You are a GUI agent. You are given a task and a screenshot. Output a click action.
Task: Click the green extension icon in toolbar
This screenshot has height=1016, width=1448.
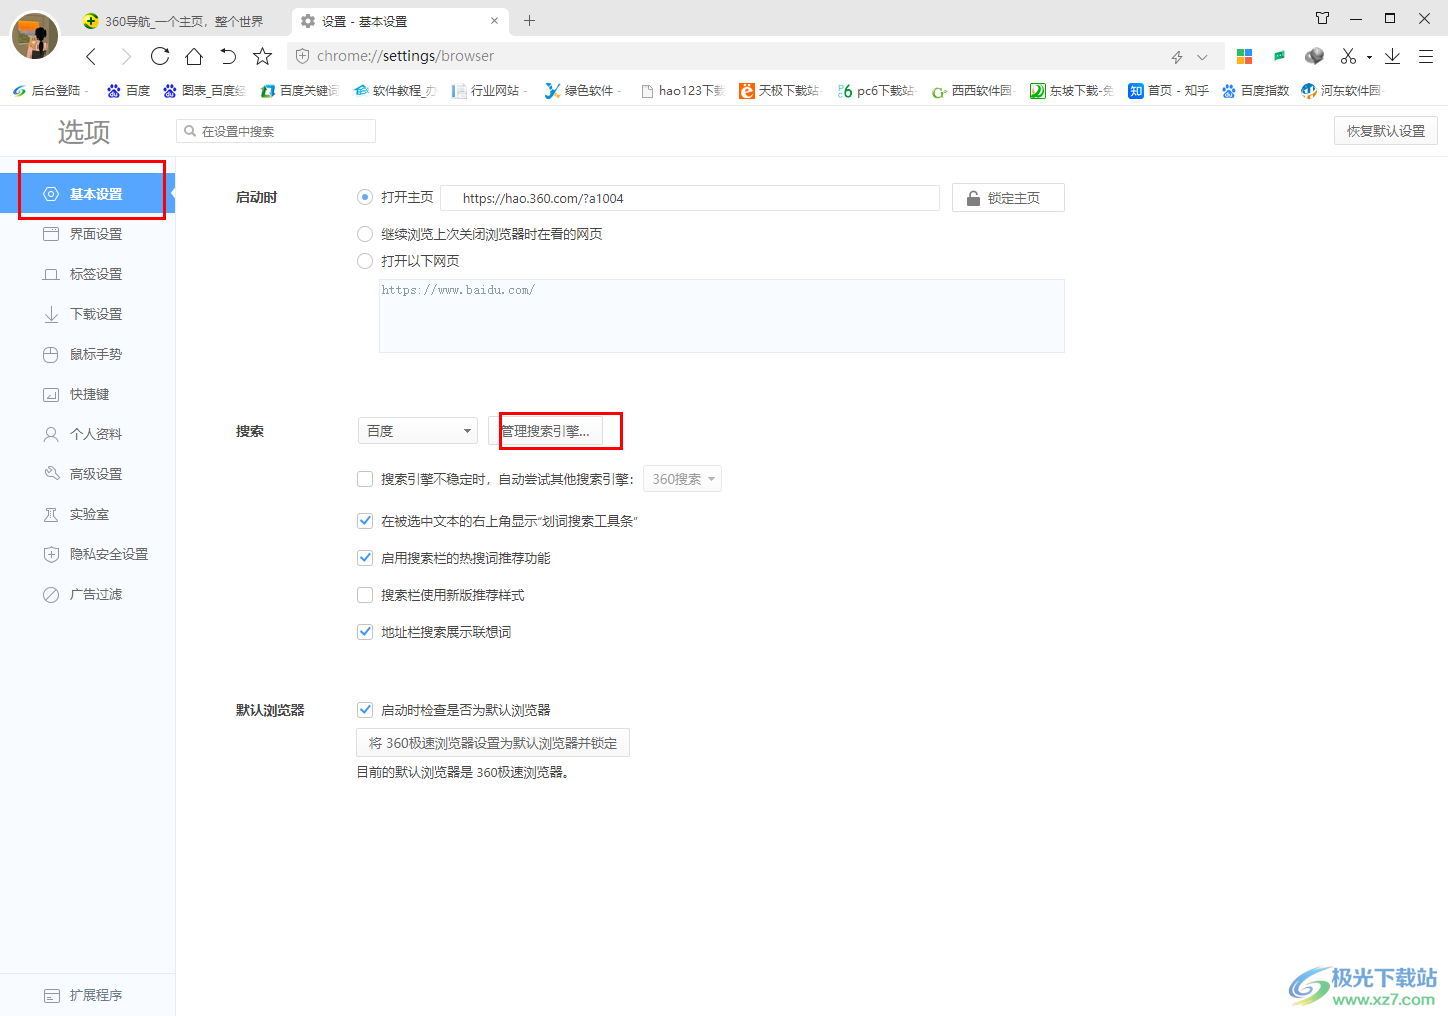[x=1279, y=56]
